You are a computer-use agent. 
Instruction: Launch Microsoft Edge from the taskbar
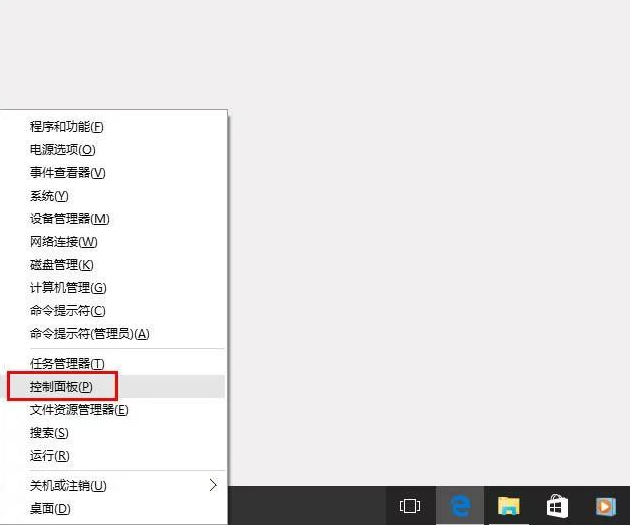pos(460,506)
